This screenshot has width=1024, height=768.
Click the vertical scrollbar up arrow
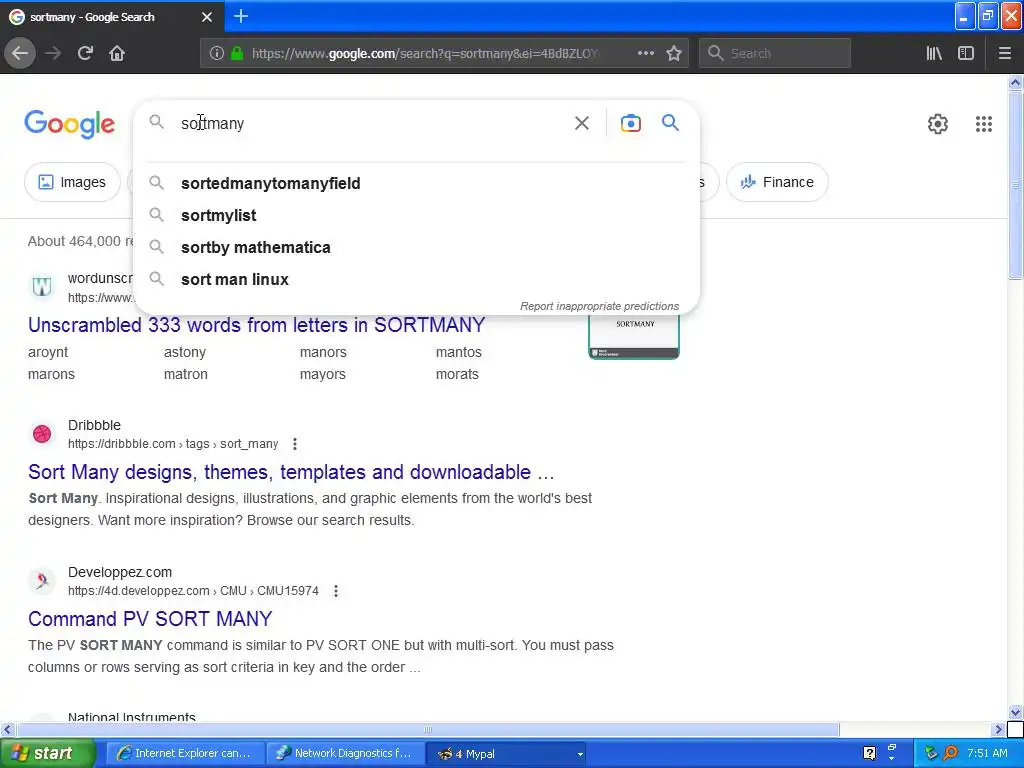click(x=1015, y=82)
